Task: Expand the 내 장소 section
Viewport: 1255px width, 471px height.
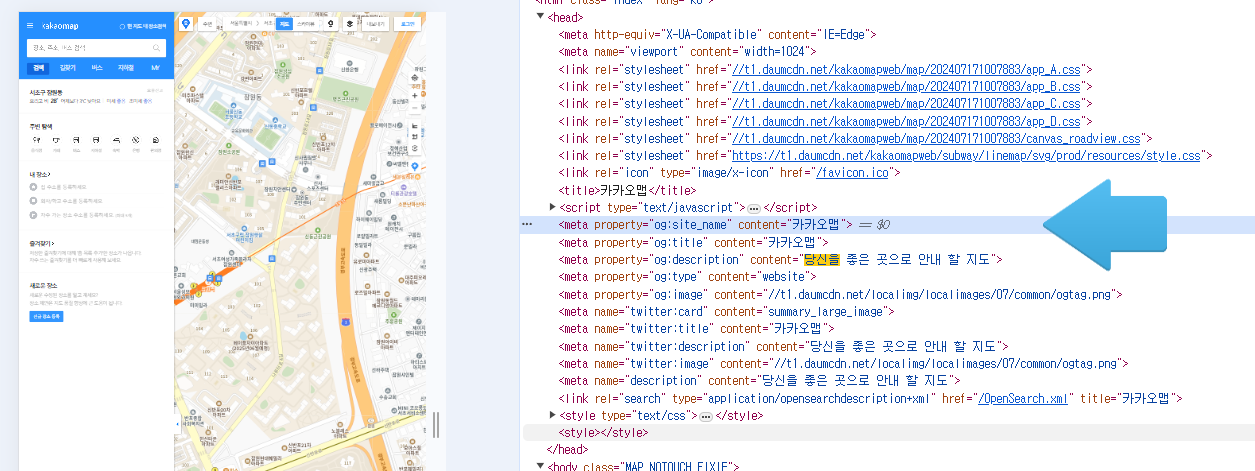Action: click(42, 174)
